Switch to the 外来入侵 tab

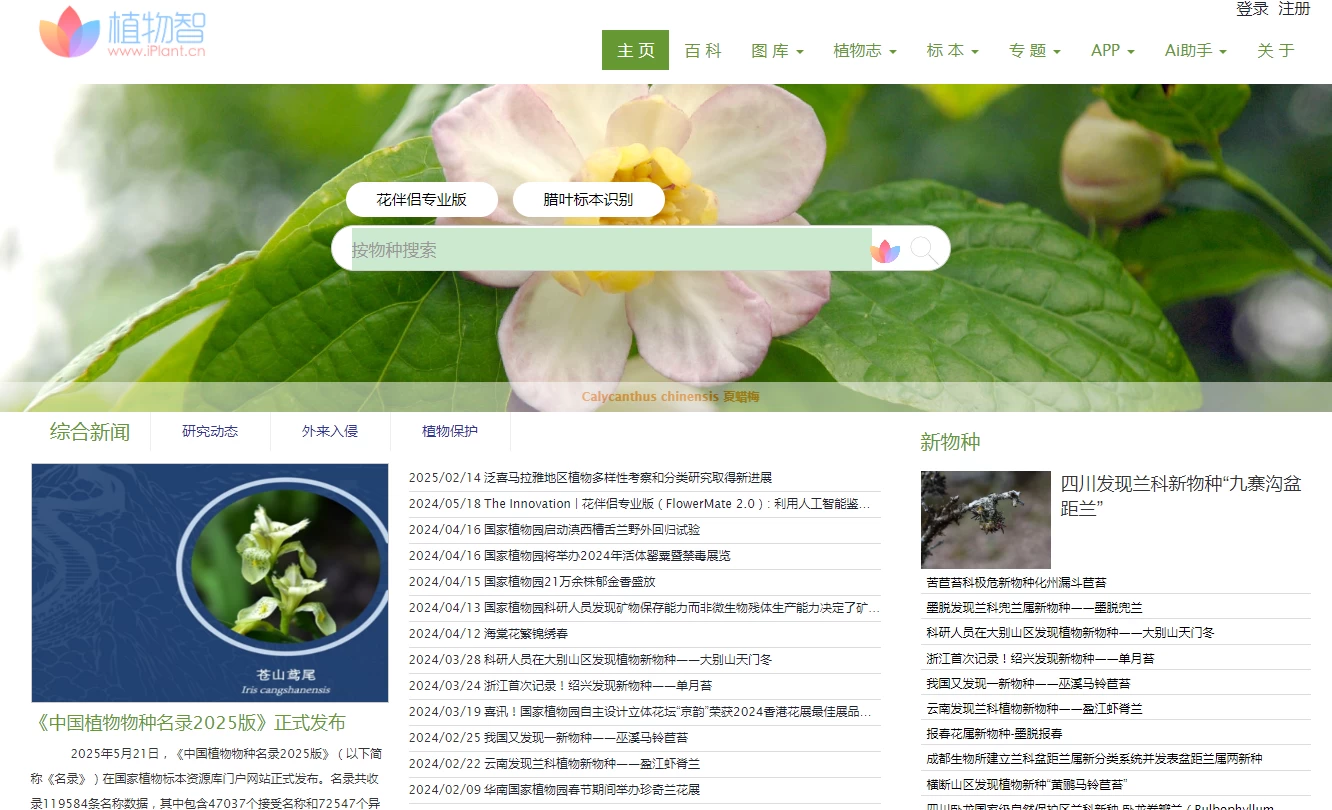[330, 431]
